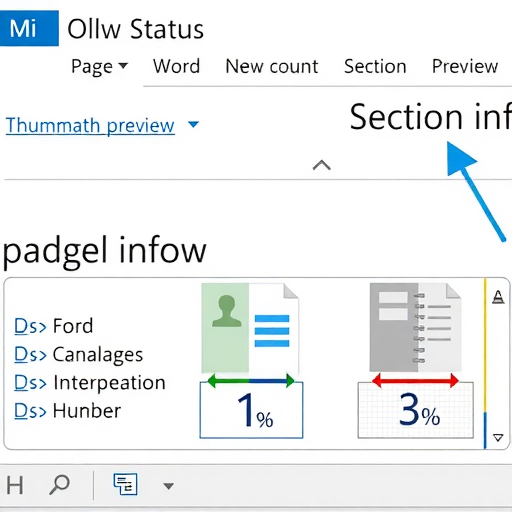Select the gray notebook document thumbnail

pos(415,327)
